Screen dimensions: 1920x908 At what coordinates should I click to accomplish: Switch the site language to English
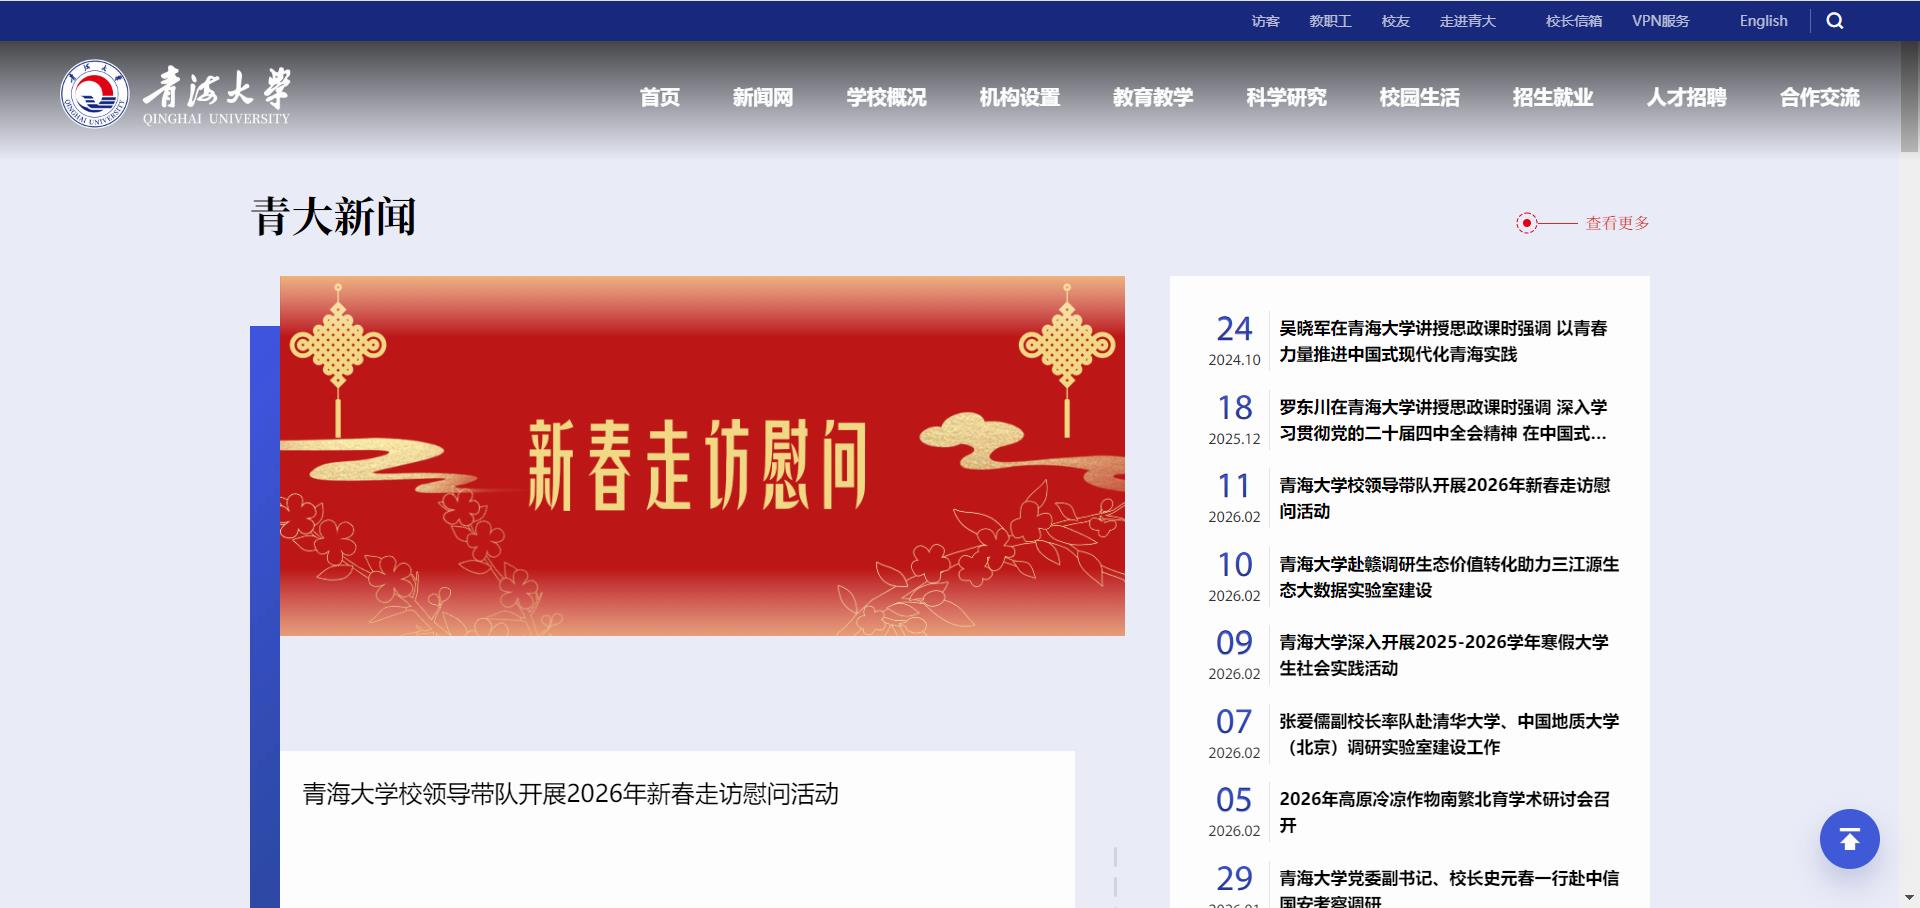pyautogui.click(x=1763, y=20)
